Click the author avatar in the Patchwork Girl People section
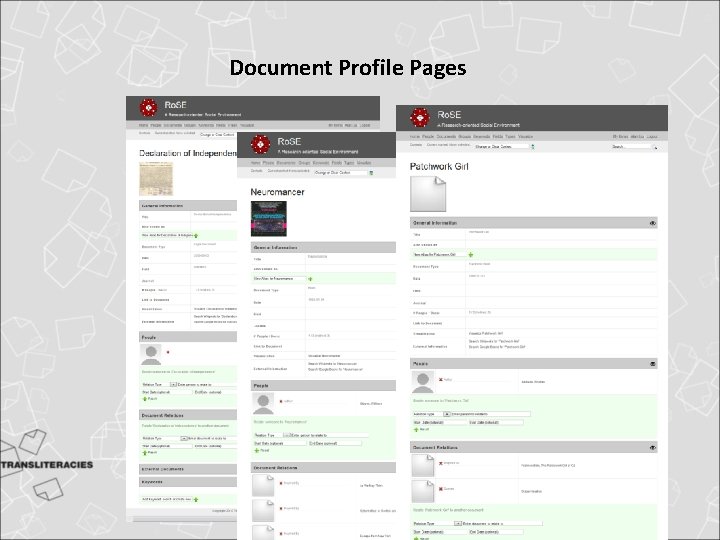The height and width of the screenshot is (540, 720). tap(423, 382)
